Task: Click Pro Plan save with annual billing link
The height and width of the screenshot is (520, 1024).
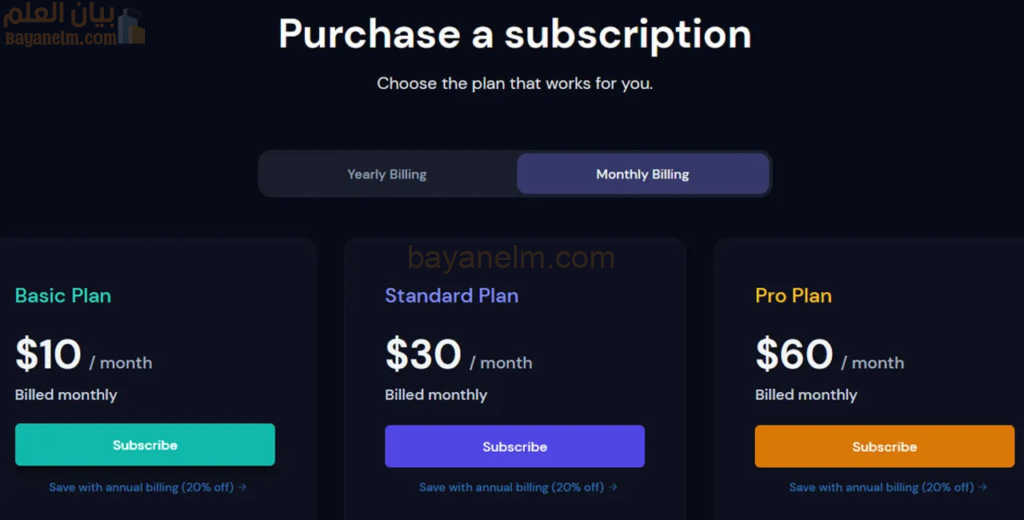Action: [x=881, y=487]
